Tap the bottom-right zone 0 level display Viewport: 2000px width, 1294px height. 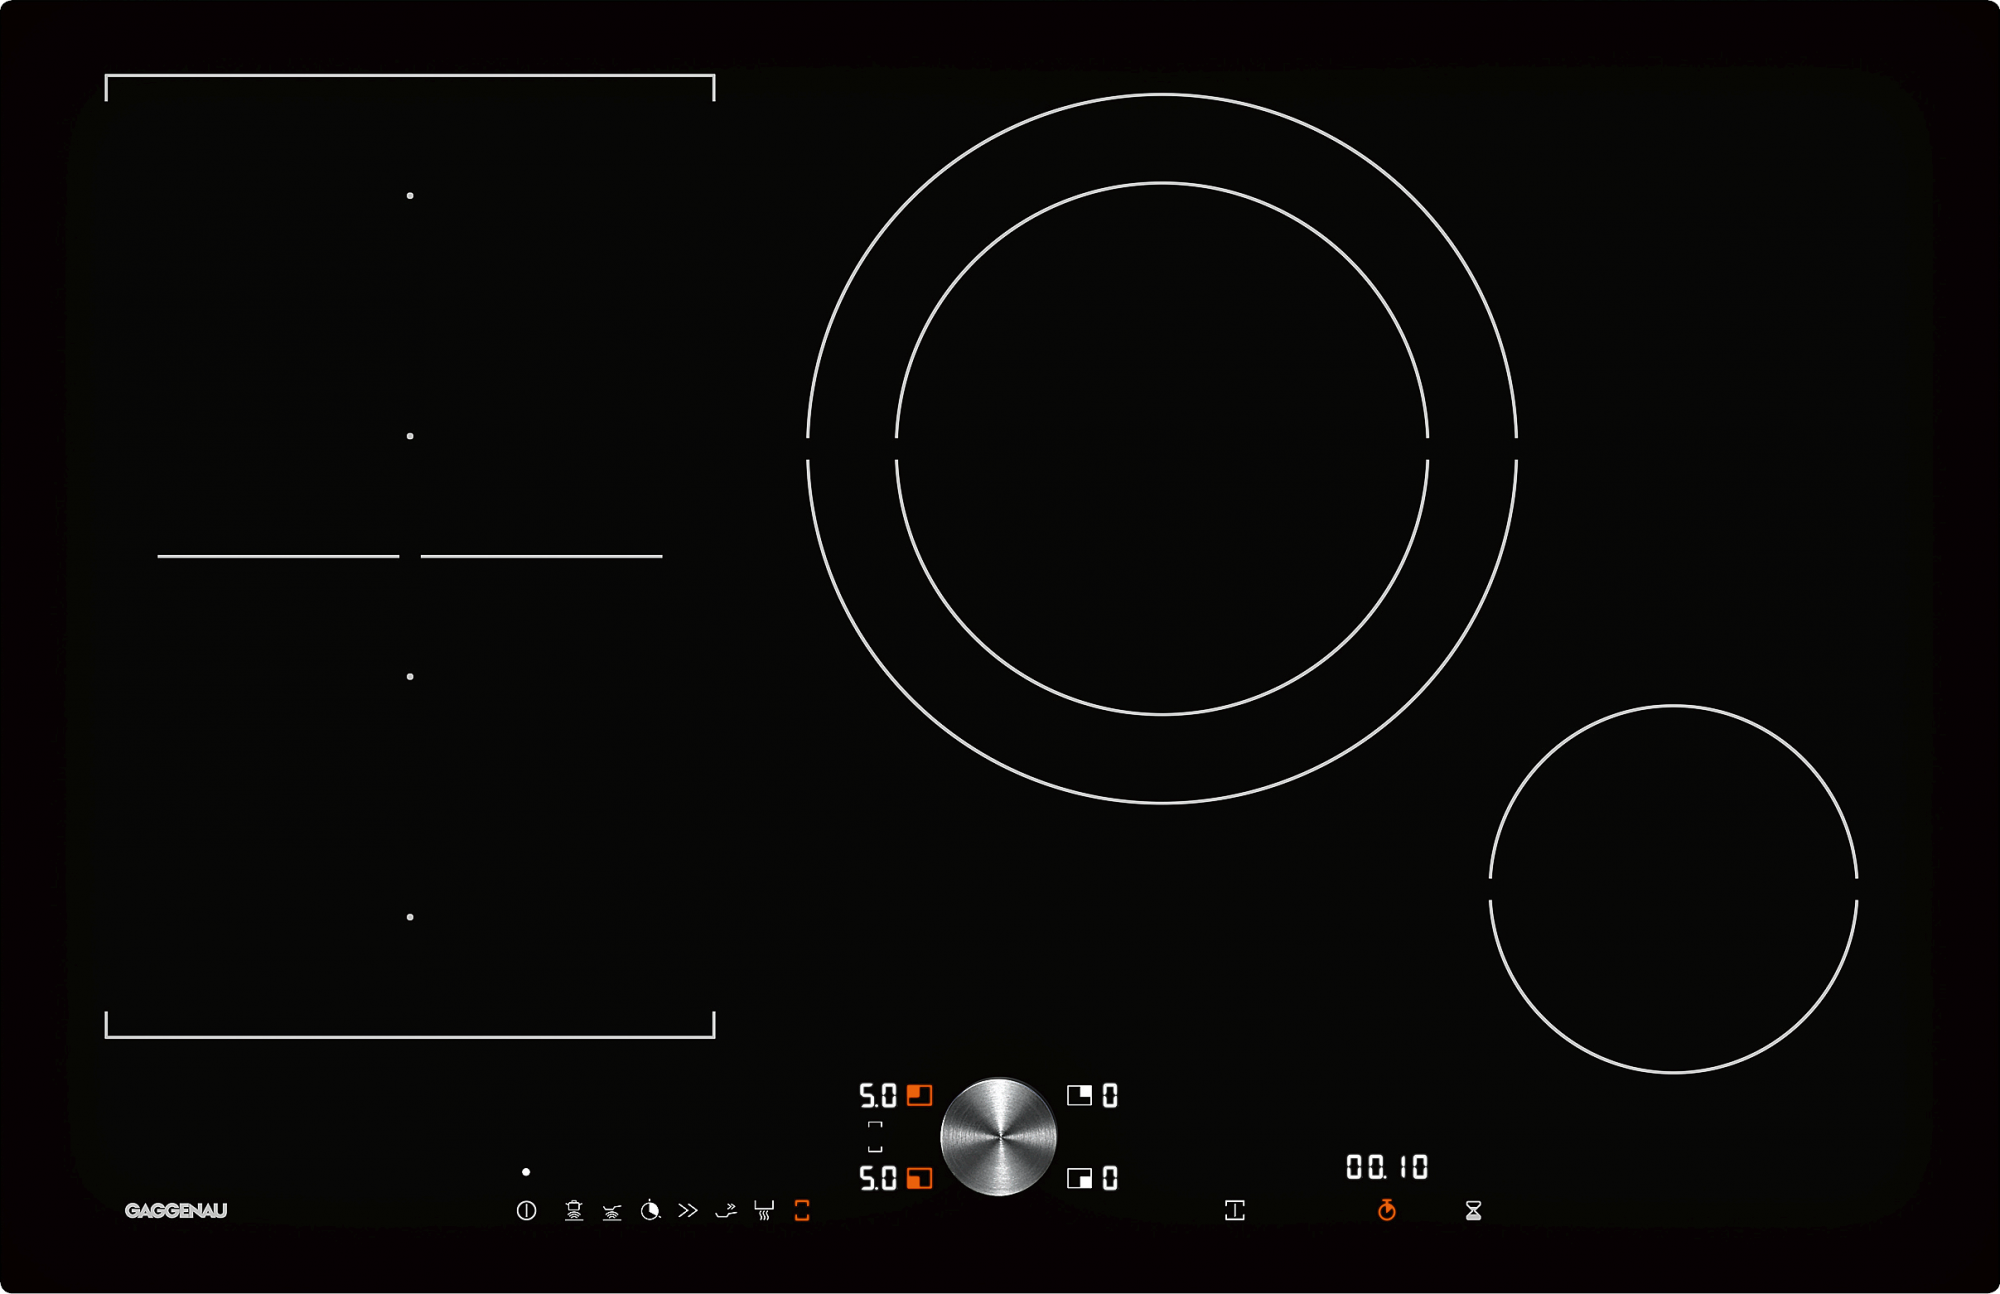click(1110, 1179)
